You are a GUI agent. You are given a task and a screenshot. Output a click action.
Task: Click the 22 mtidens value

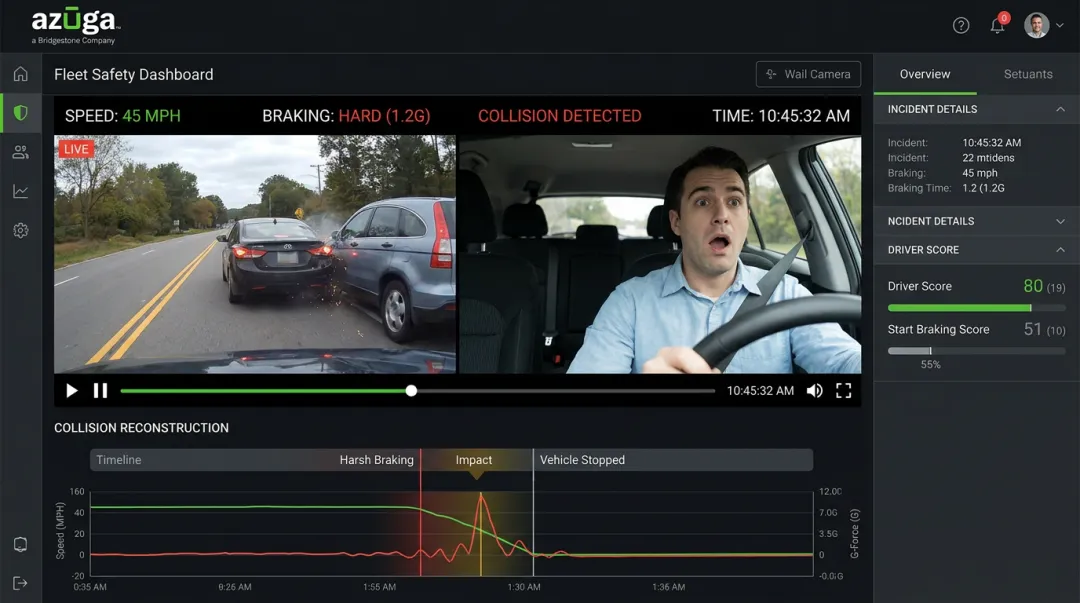click(x=988, y=158)
